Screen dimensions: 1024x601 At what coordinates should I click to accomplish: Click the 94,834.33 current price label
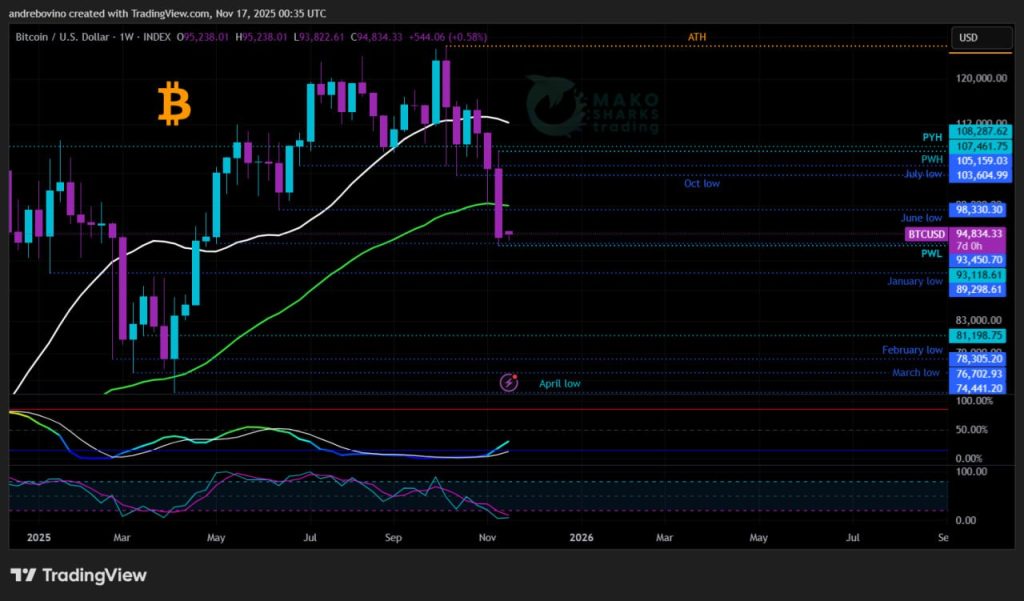979,234
